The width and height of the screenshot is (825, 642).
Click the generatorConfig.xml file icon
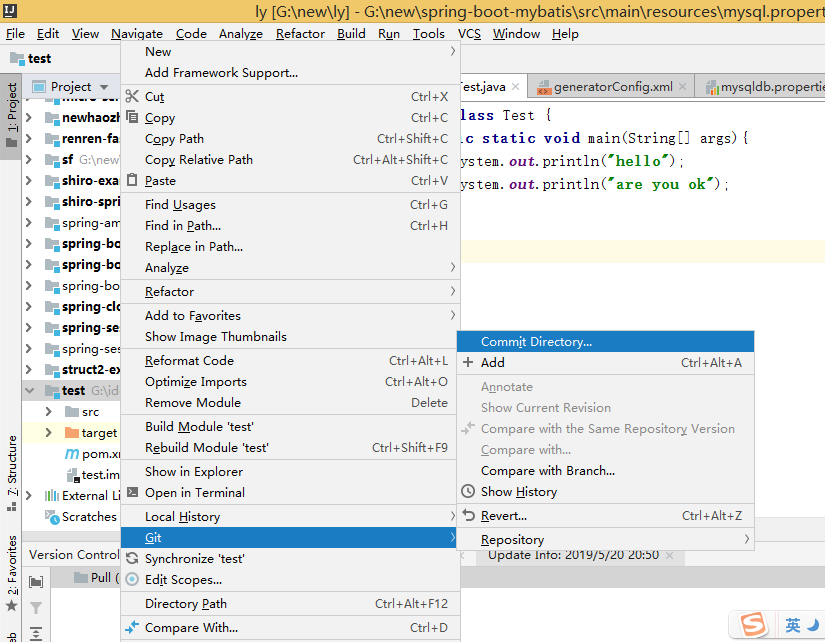[544, 87]
